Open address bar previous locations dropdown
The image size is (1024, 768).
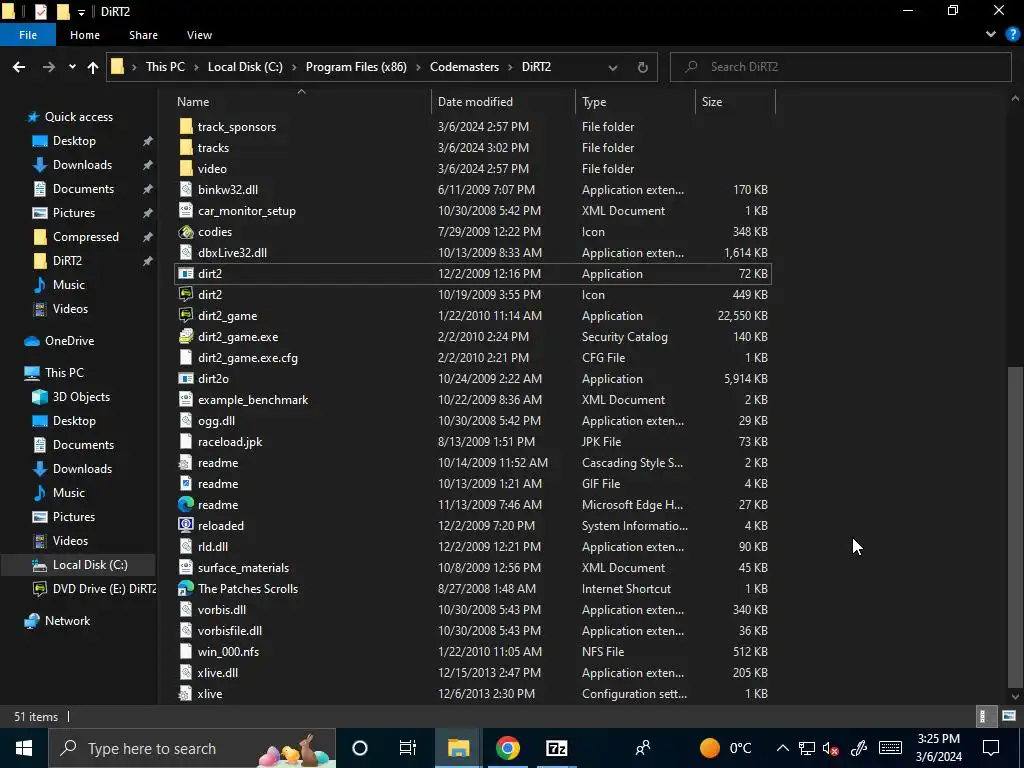pyautogui.click(x=613, y=67)
